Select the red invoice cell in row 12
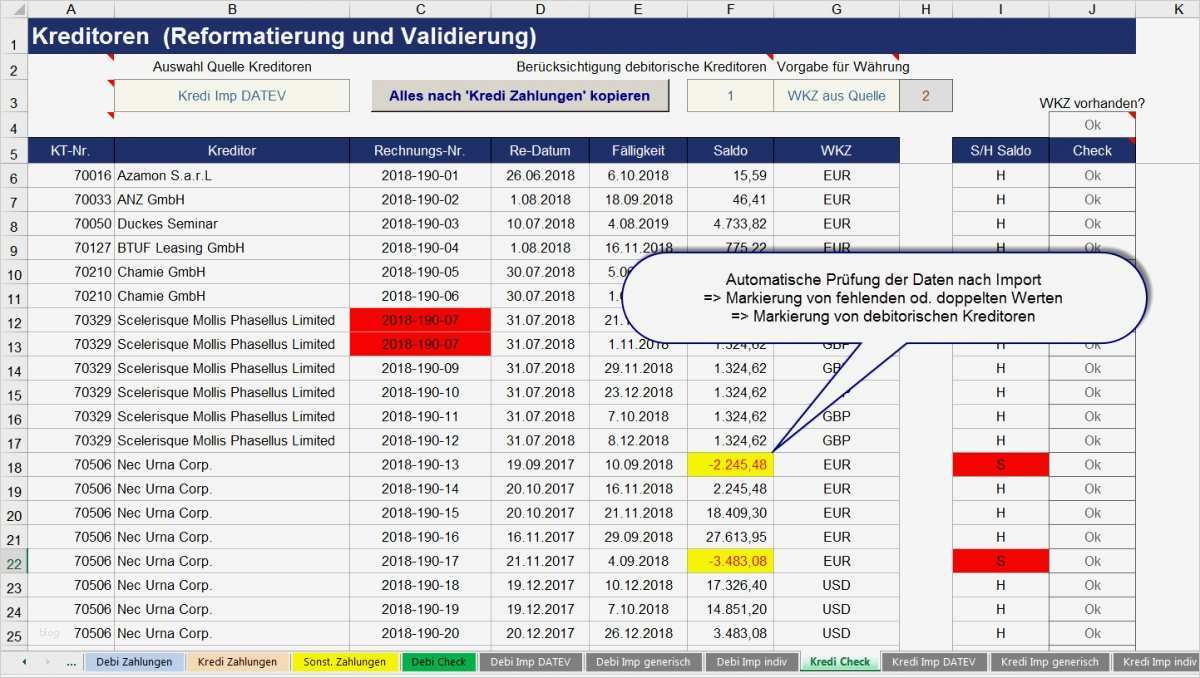1200x678 pixels. [x=420, y=320]
